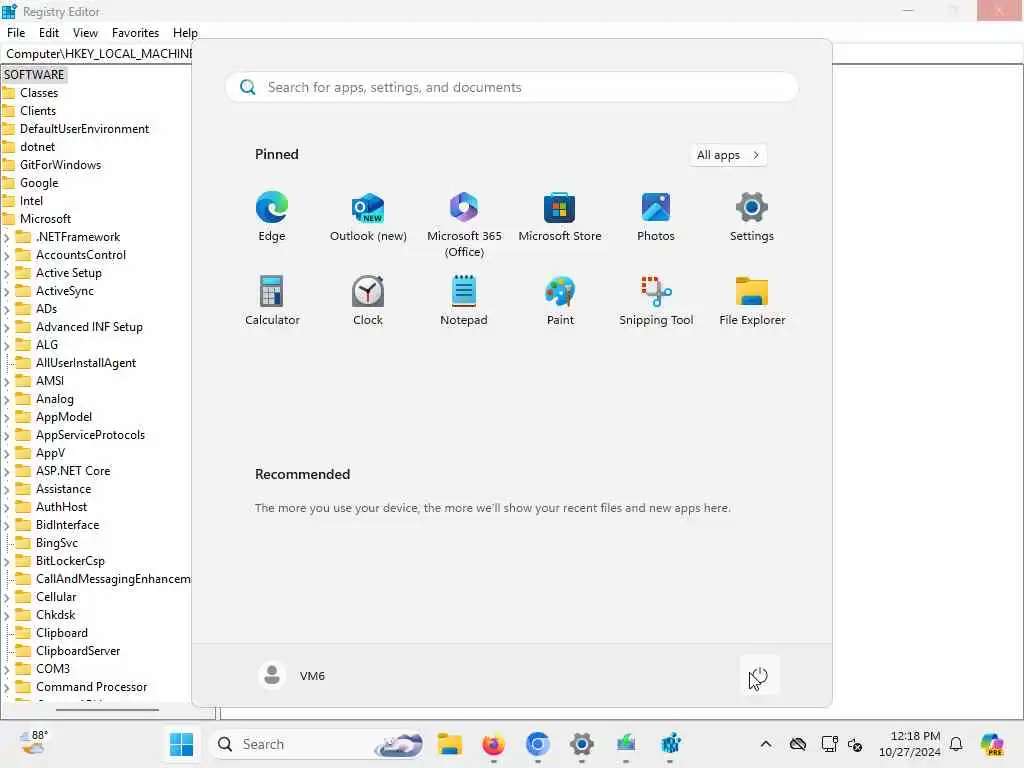Open Registry Editor View menu
Screen dimensions: 1024x768
click(85, 33)
